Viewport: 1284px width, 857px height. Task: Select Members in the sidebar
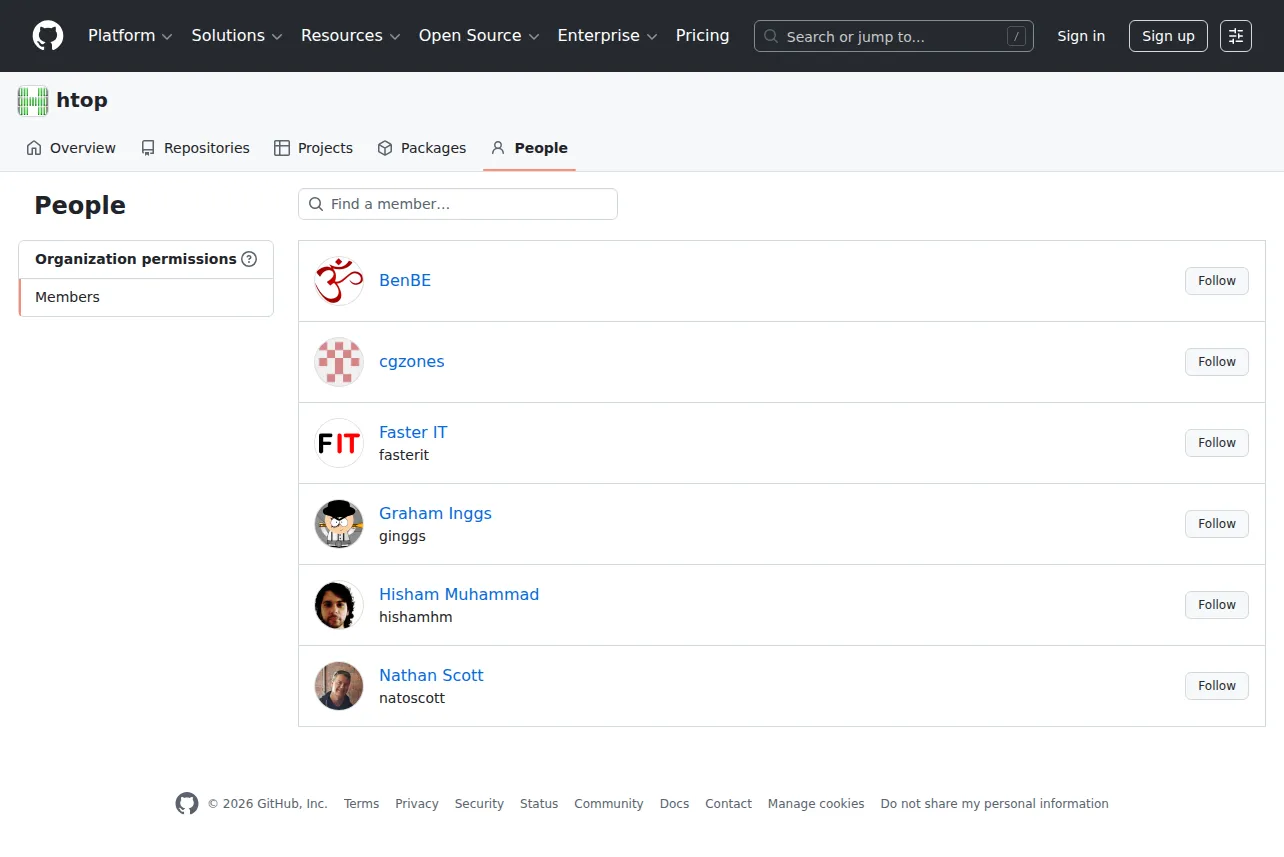(x=146, y=297)
